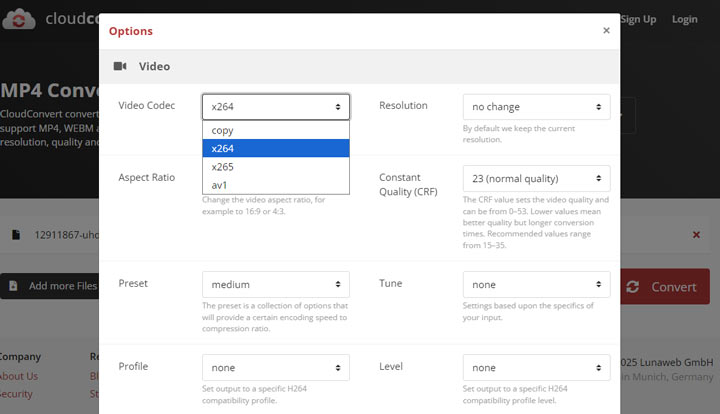
Task: Click the video camera icon beside Video
Action: pos(120,66)
